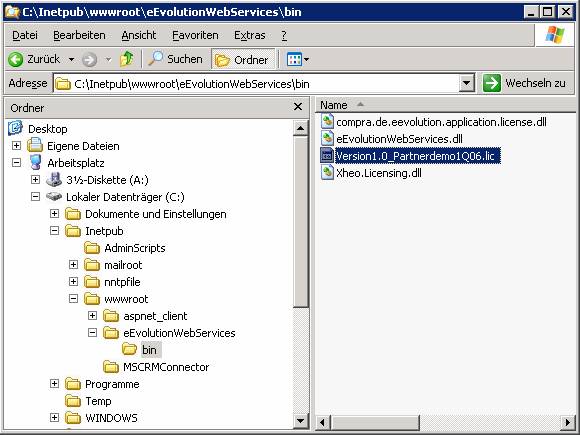Click the green Wechseln zu arrow
Viewport: 580px width, 435px height.
492,83
